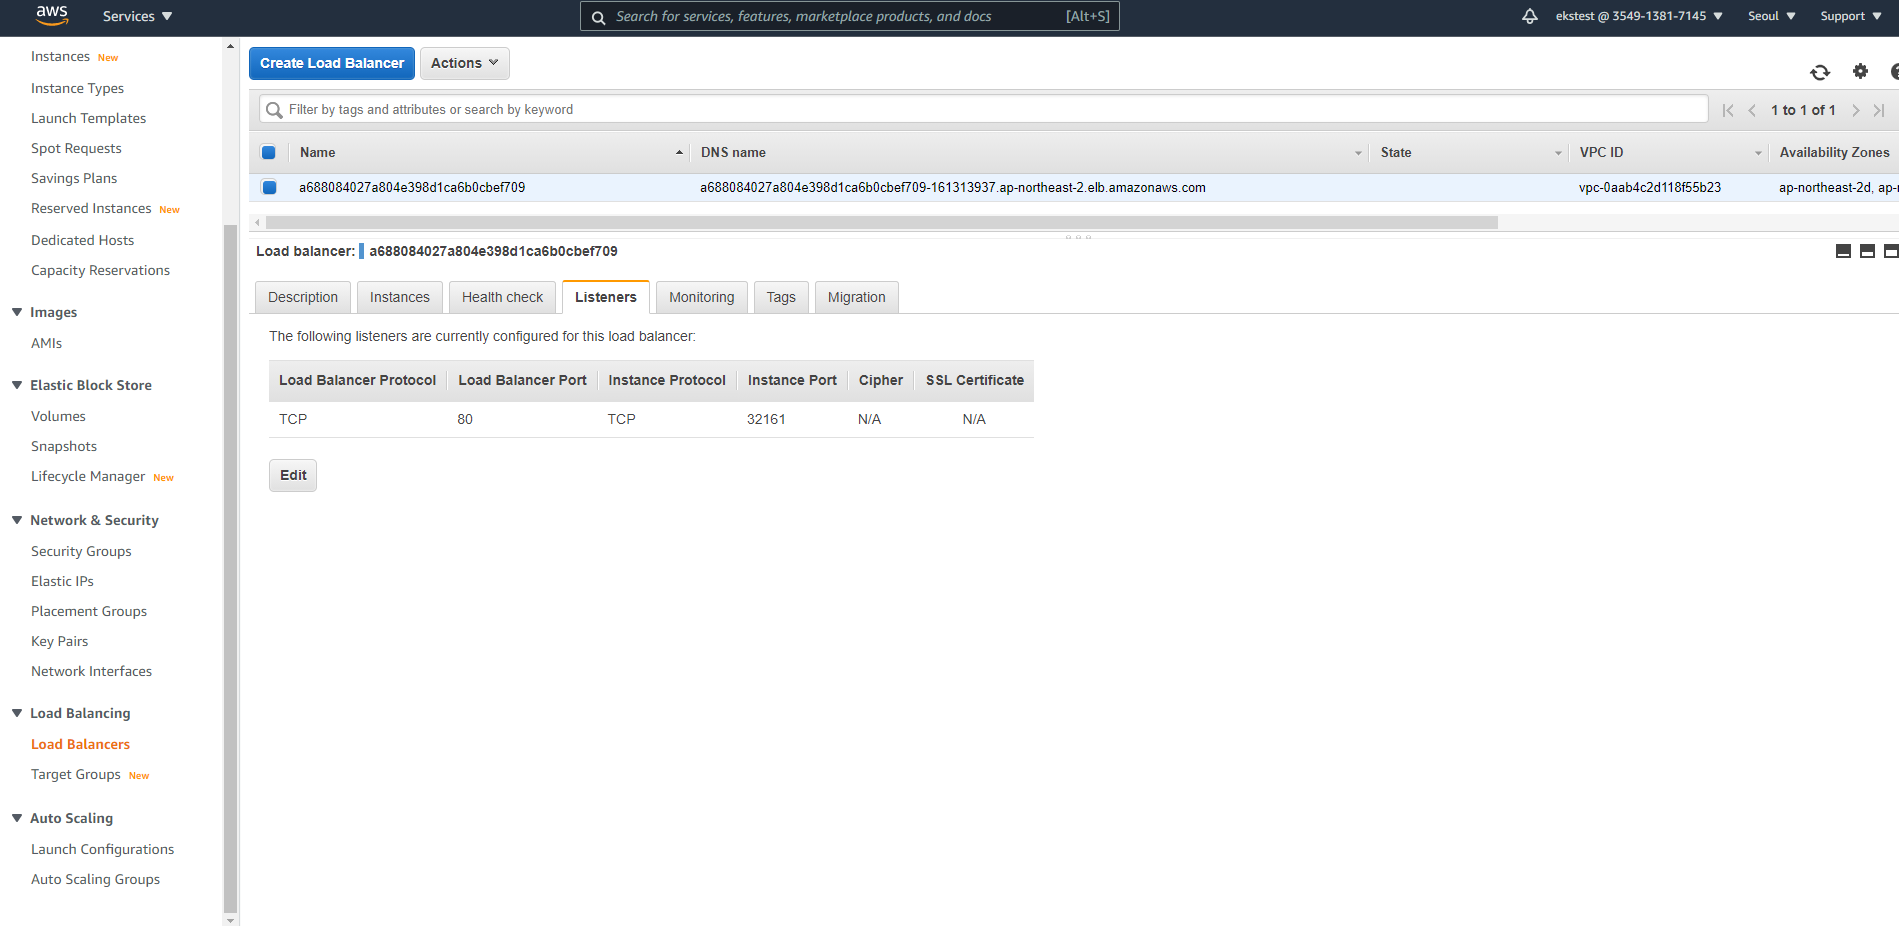Viewport: 1899px width, 926px height.
Task: Open Snapshots in sidebar
Action: pyautogui.click(x=64, y=446)
